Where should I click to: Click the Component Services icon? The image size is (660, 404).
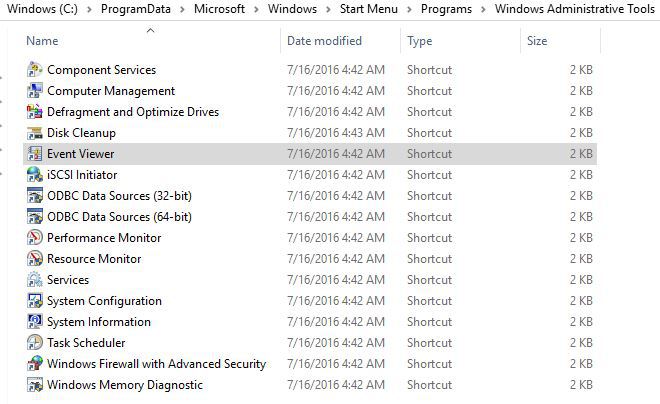[35, 70]
